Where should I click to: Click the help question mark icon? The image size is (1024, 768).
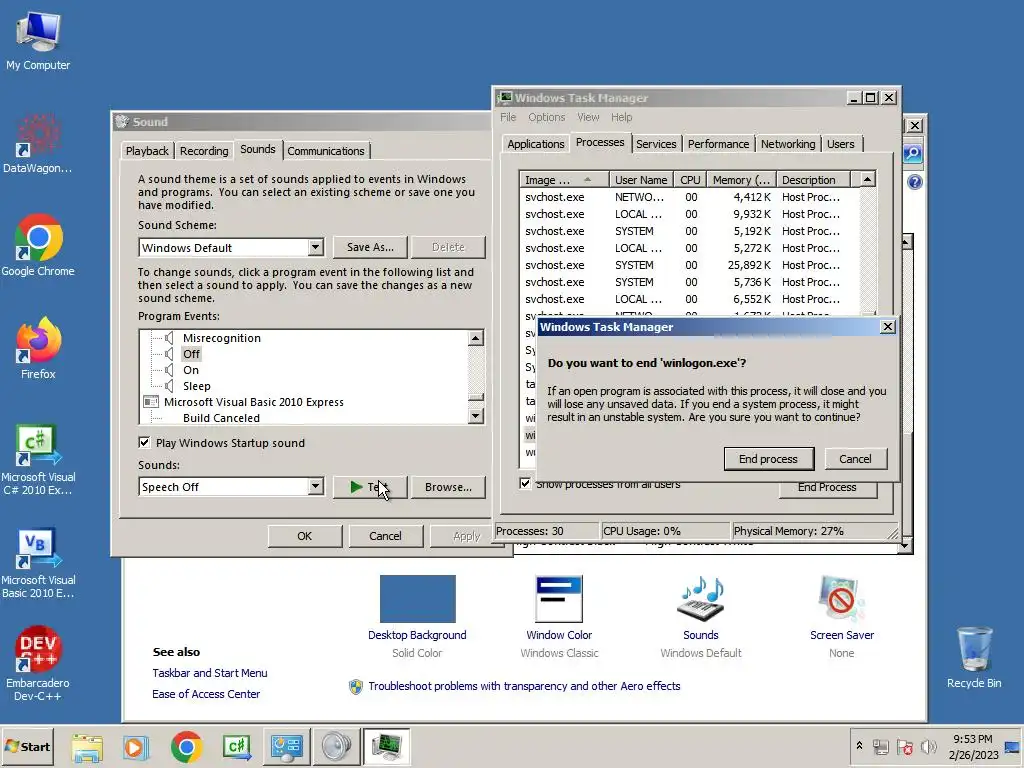coord(915,182)
